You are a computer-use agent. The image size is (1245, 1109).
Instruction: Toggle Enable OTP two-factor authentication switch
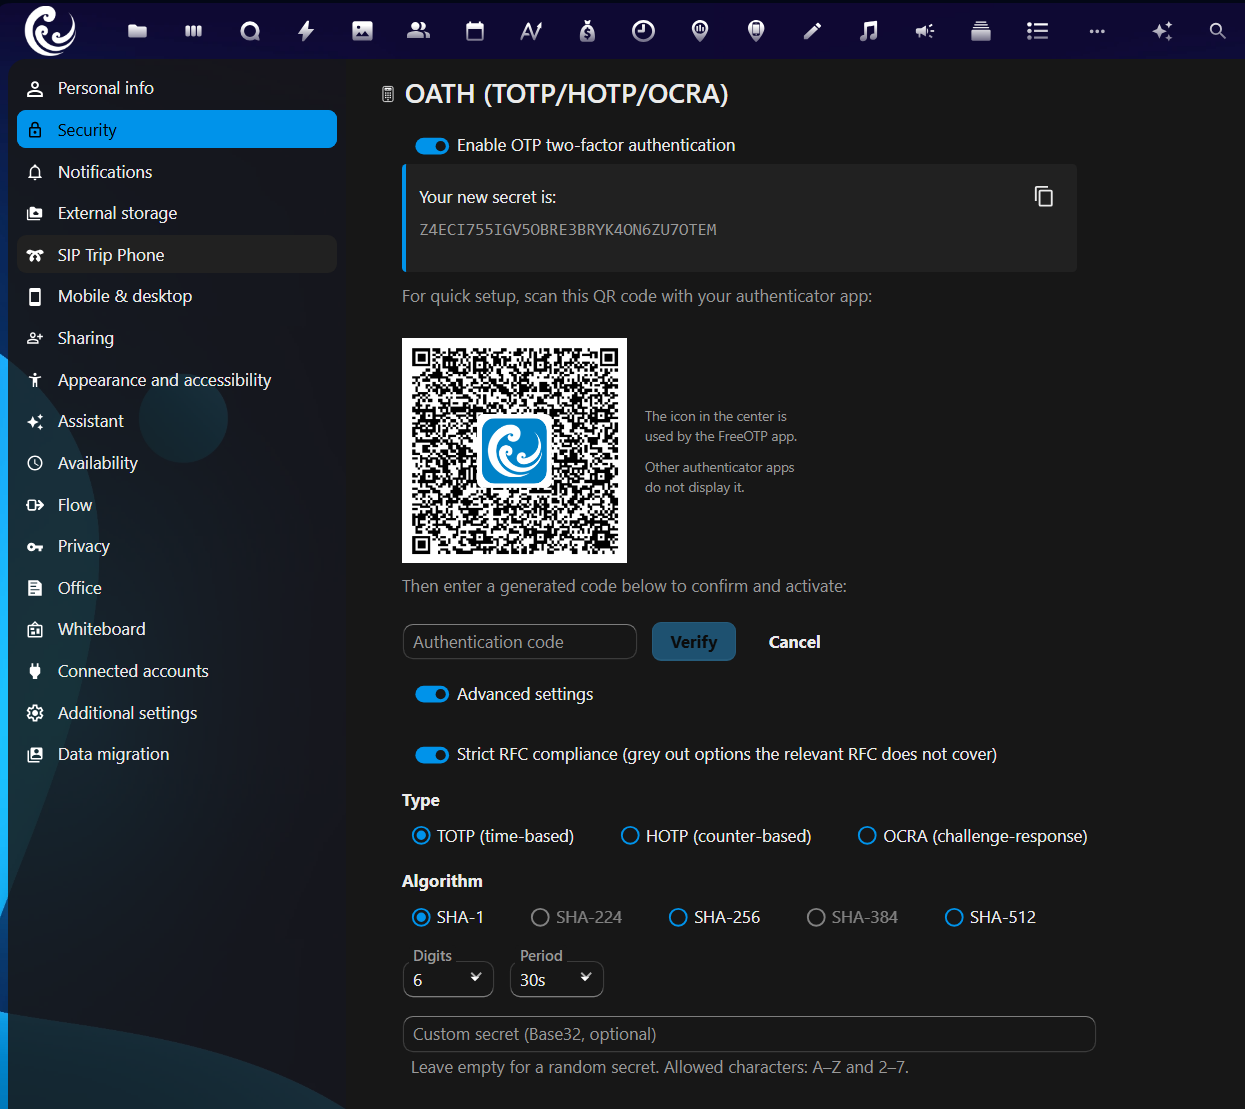pos(432,146)
